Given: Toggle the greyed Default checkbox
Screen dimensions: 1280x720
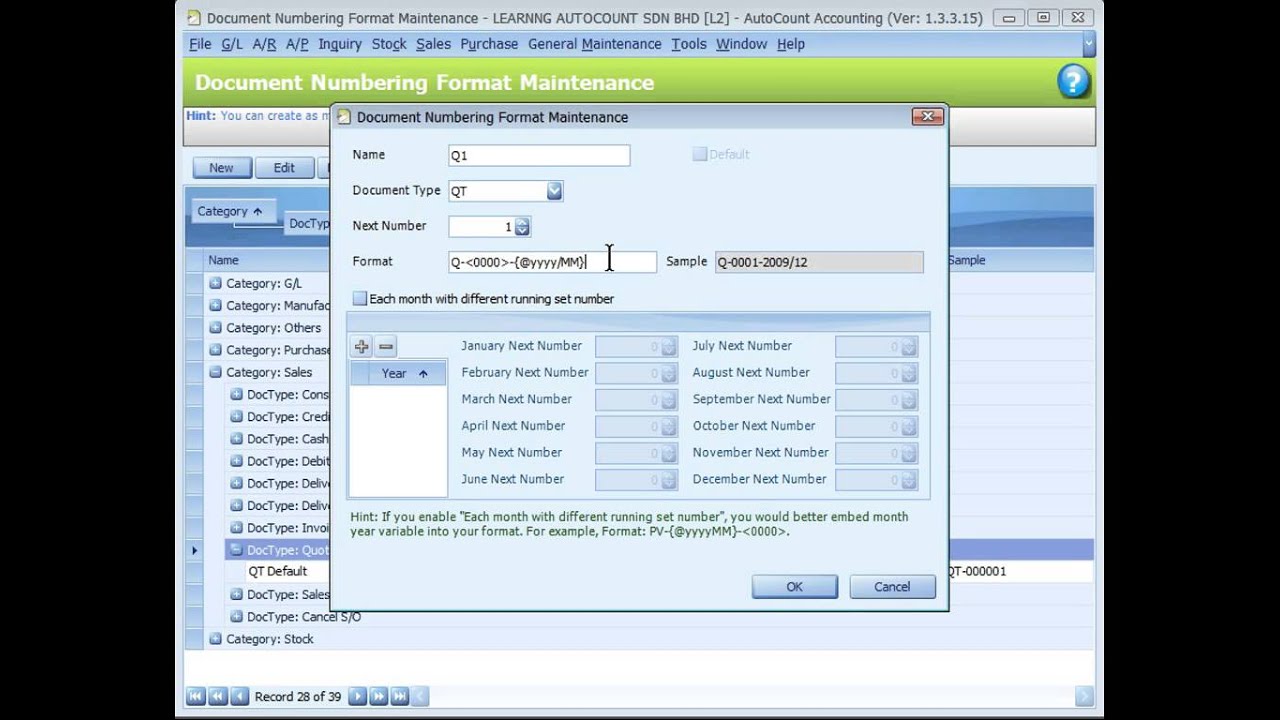Looking at the screenshot, I should coord(700,154).
